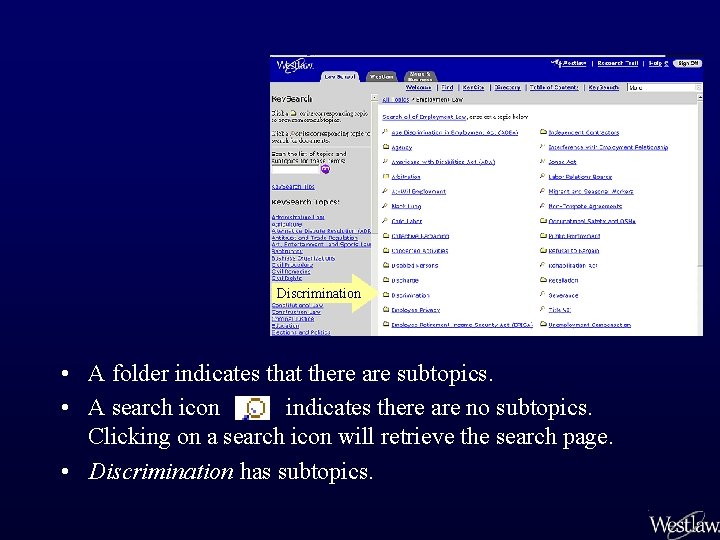720x540 pixels.
Task: Click the All Topics breadcrumb link
Action: 395,100
